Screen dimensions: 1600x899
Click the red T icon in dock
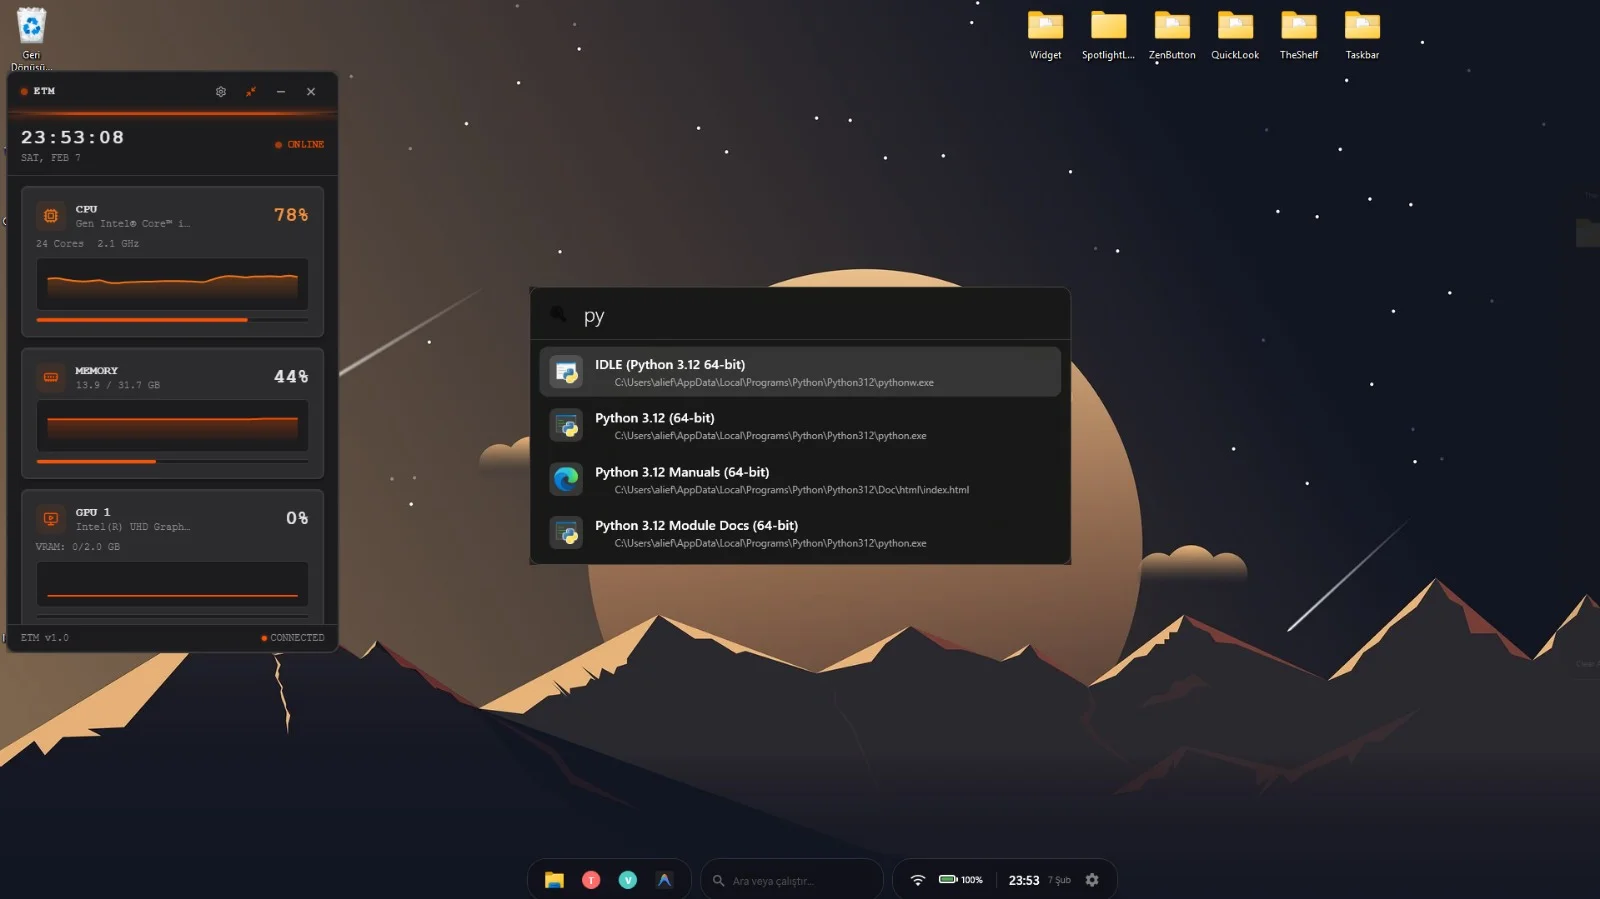coord(591,880)
